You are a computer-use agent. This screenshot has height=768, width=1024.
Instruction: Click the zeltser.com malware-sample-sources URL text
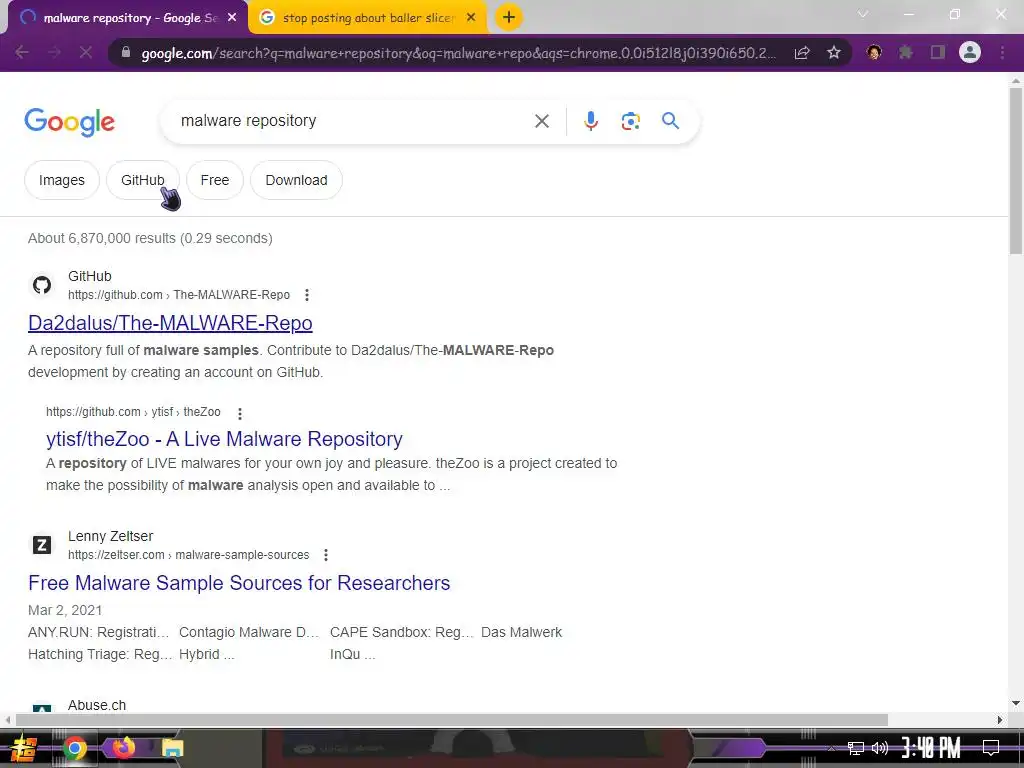click(x=189, y=554)
